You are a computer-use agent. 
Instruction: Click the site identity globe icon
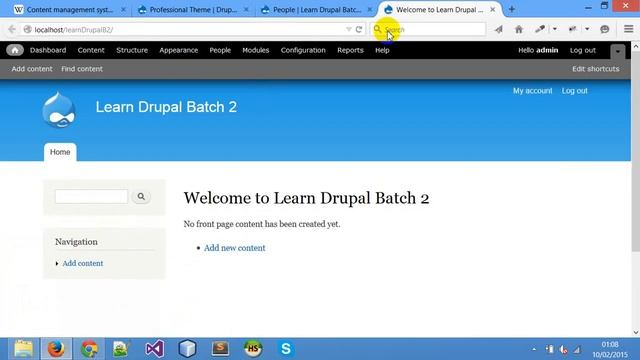point(27,29)
